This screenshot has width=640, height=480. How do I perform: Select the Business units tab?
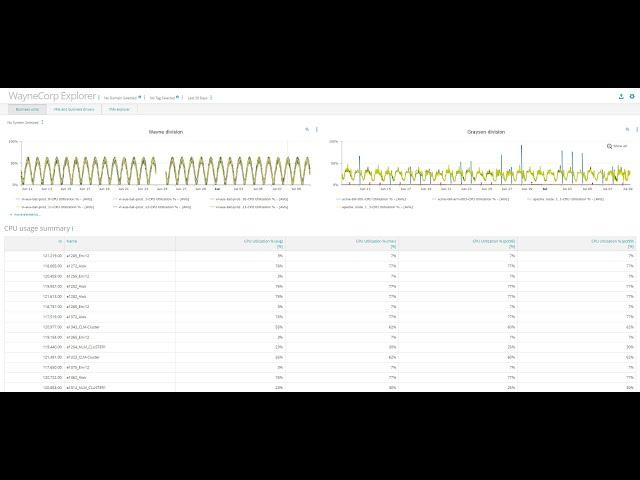click(27, 109)
